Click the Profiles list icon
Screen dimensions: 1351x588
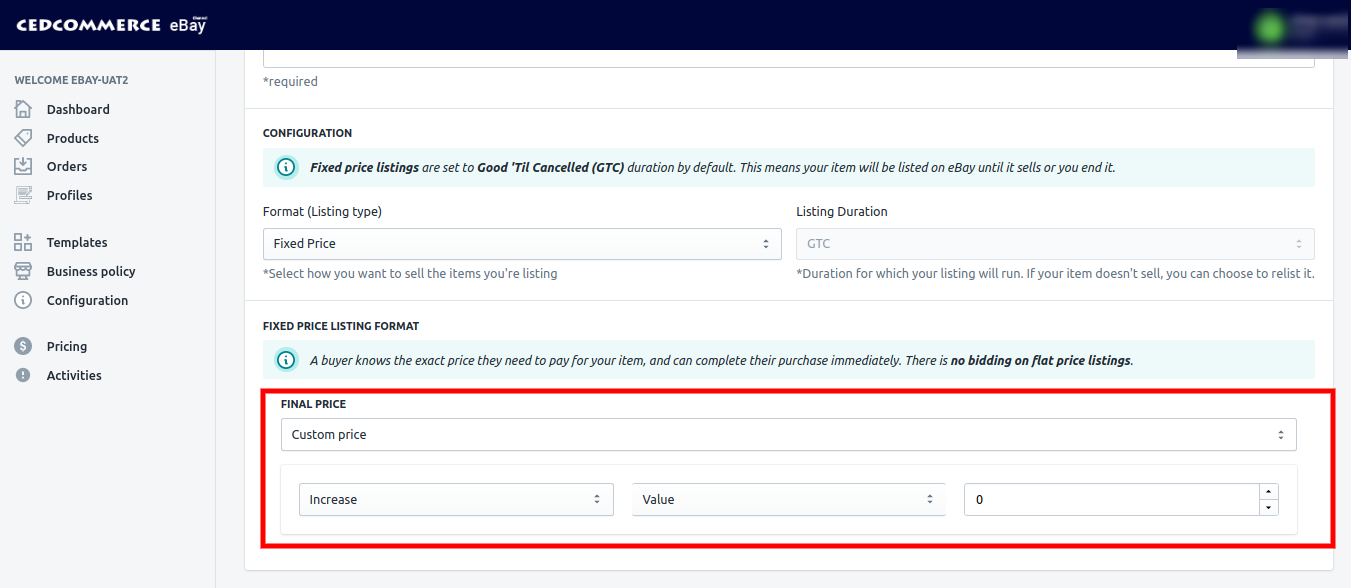pyautogui.click(x=23, y=195)
